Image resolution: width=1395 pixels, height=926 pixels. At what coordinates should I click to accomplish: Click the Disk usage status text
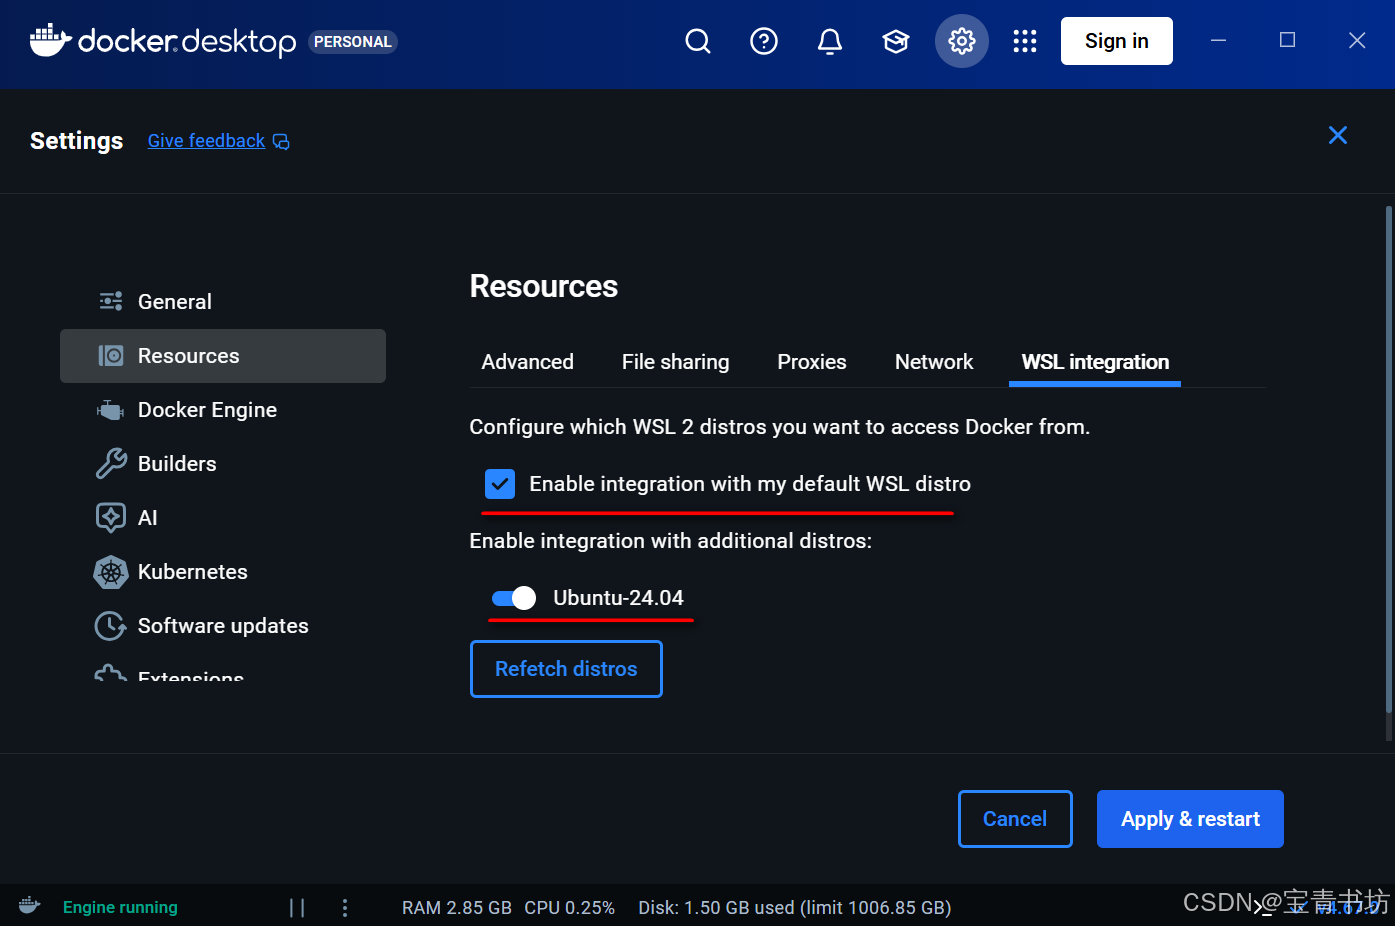[795, 907]
